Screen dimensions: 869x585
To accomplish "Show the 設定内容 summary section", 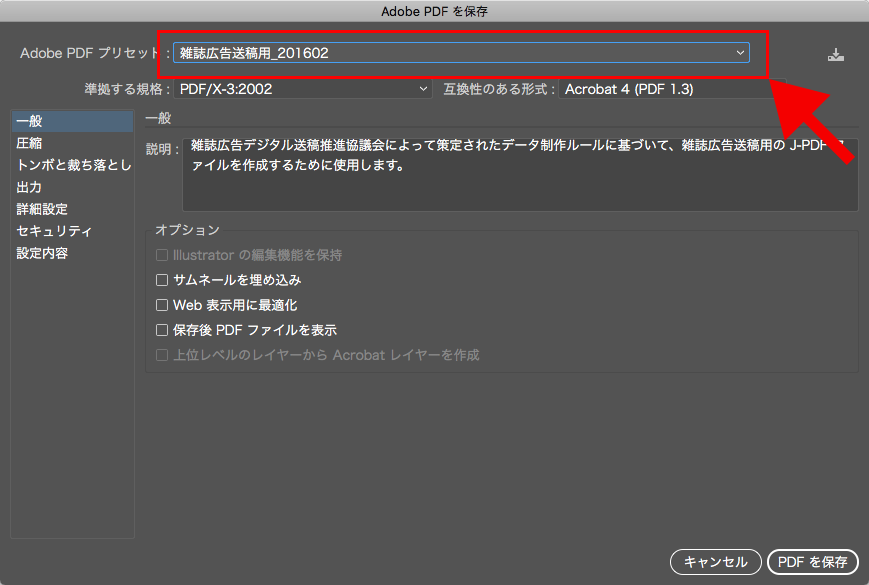I will coord(72,253).
